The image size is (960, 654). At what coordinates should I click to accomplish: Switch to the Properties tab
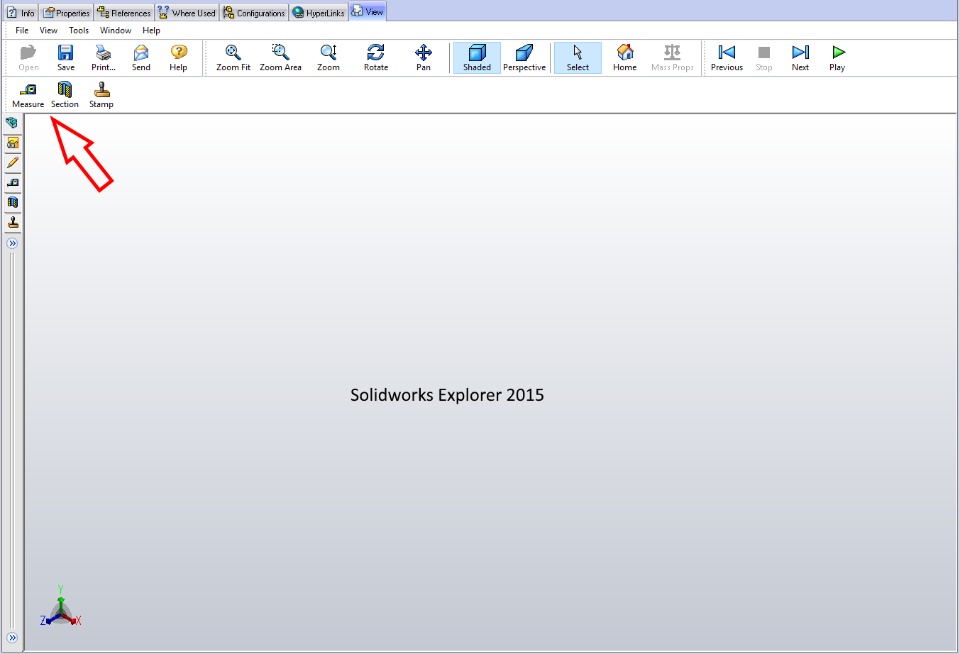coord(66,12)
